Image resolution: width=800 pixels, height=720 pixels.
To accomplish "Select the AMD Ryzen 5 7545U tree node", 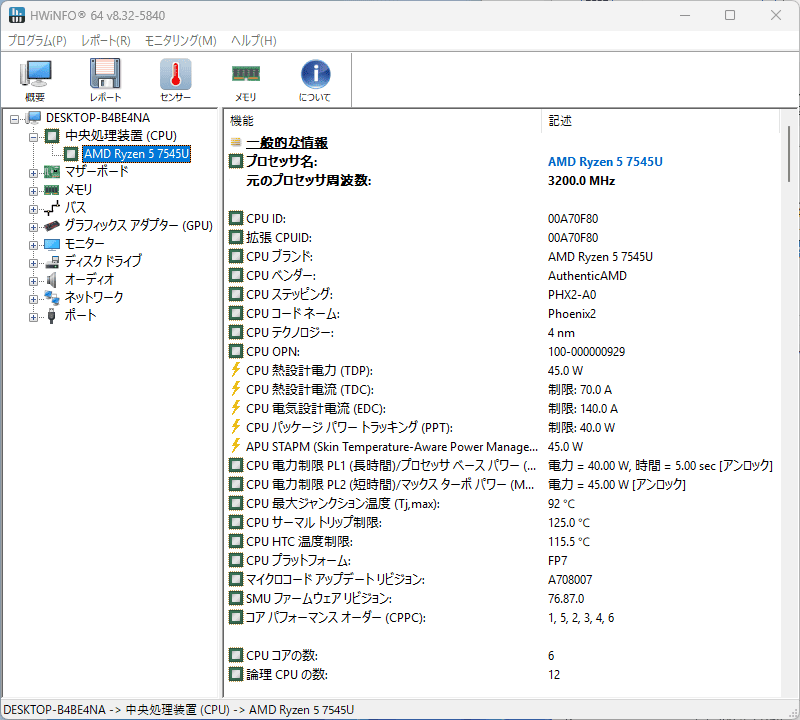I will point(136,154).
